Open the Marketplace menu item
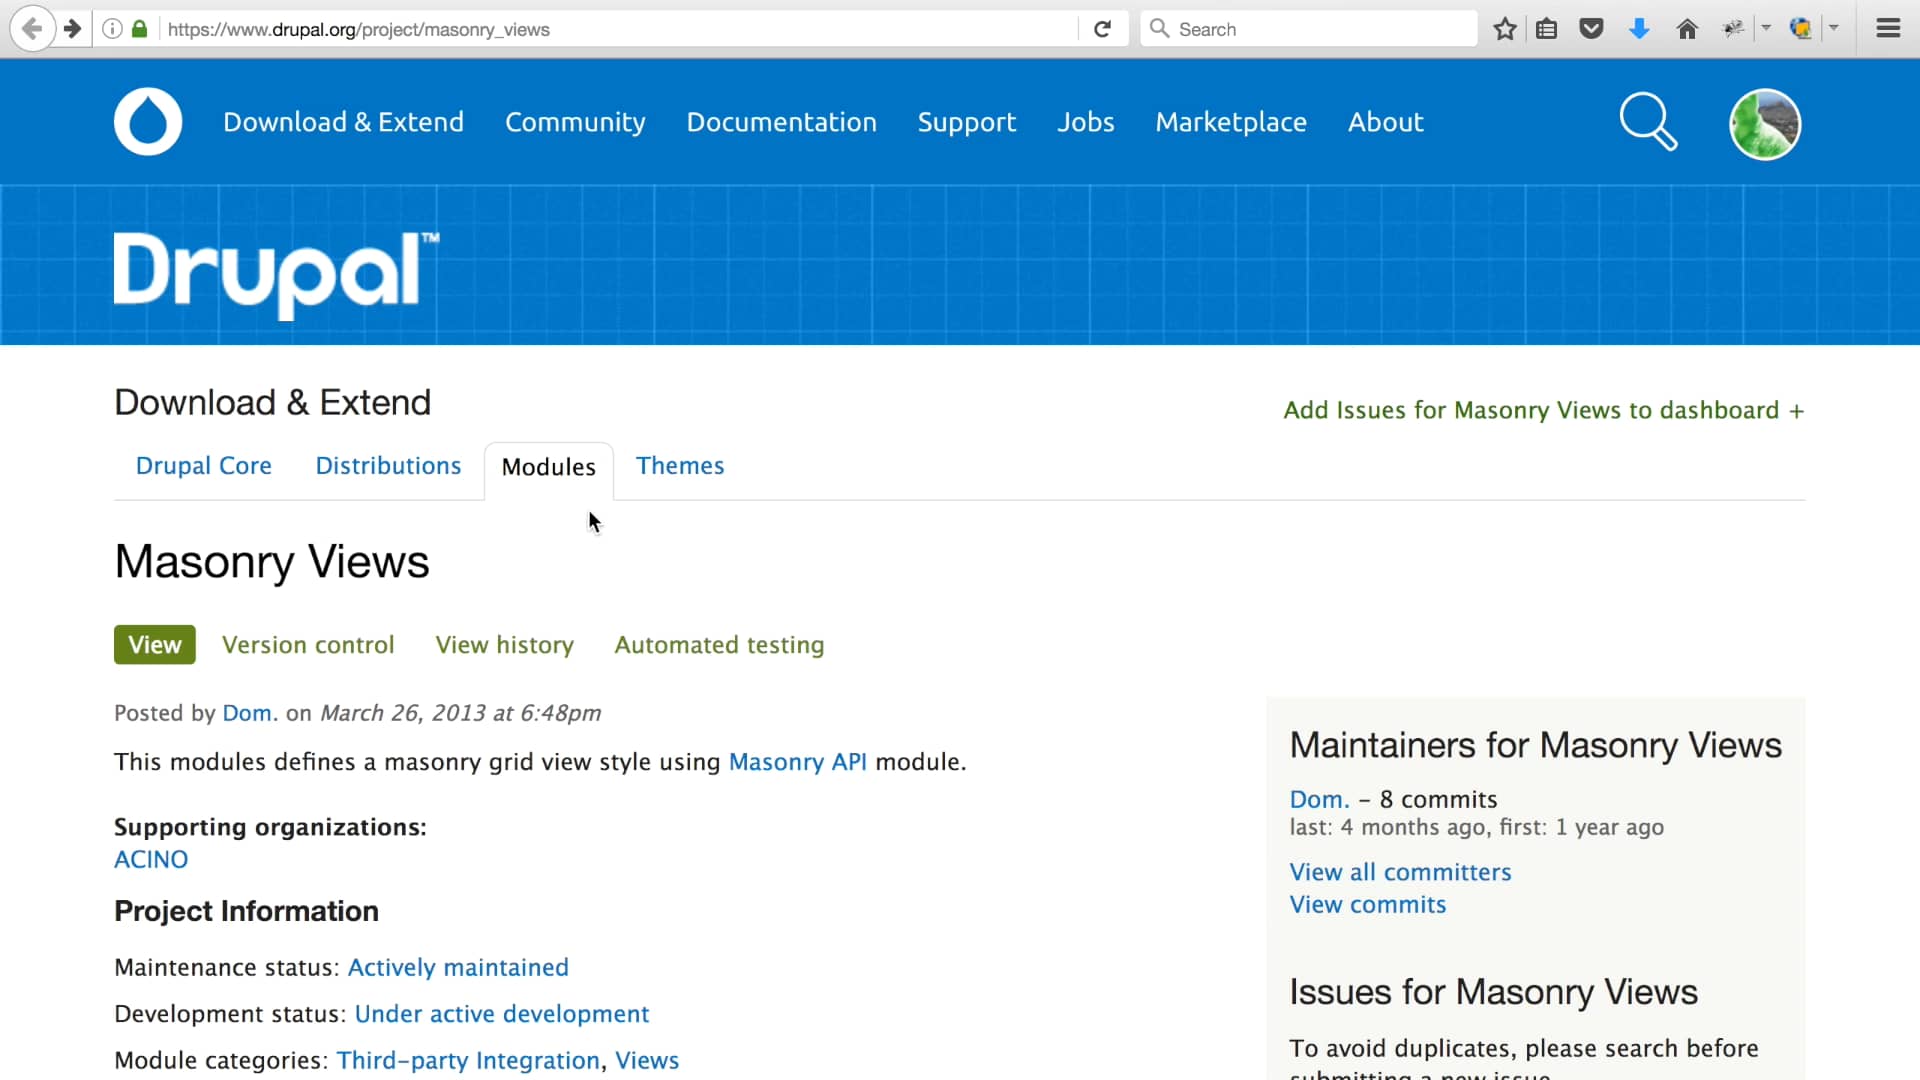Viewport: 1920px width, 1080px height. tap(1231, 121)
